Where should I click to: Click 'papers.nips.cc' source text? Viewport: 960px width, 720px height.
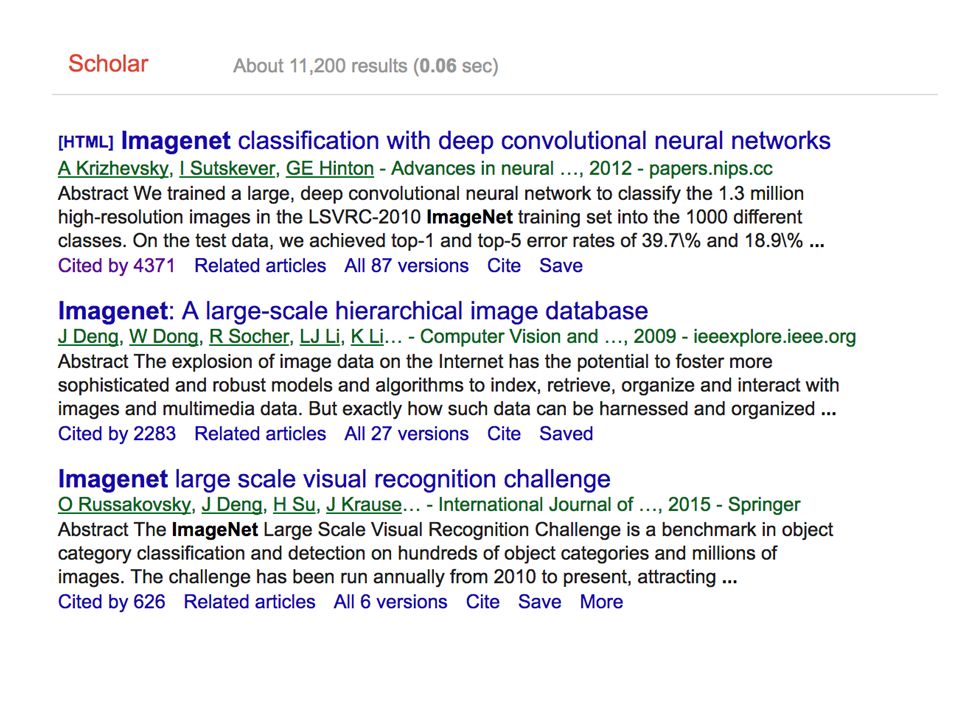[x=711, y=168]
